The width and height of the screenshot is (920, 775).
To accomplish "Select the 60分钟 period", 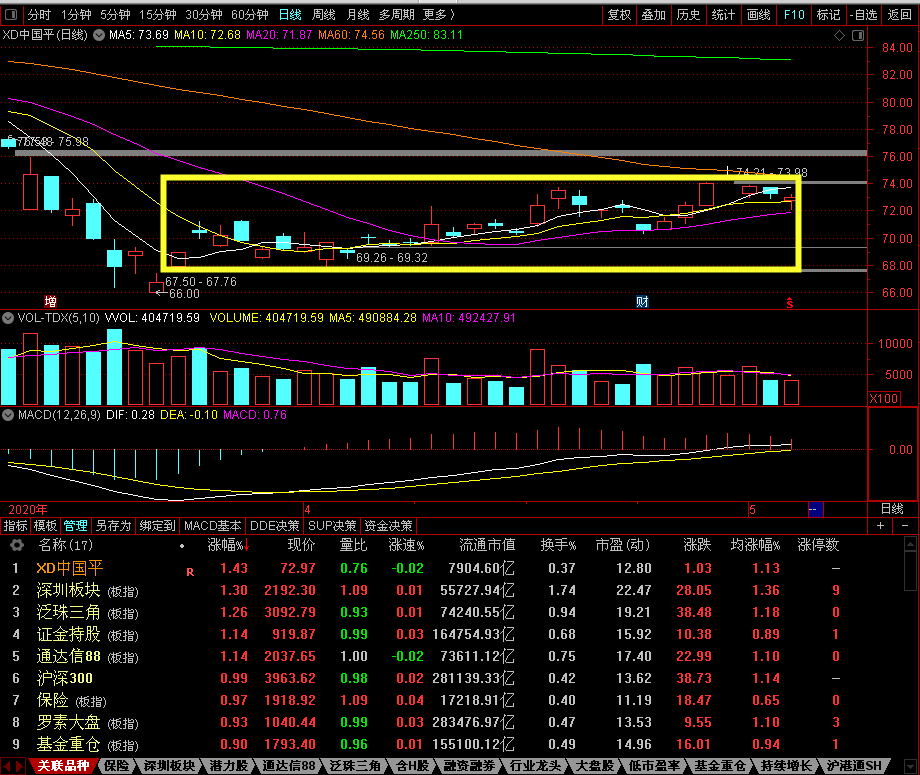I will (x=249, y=14).
